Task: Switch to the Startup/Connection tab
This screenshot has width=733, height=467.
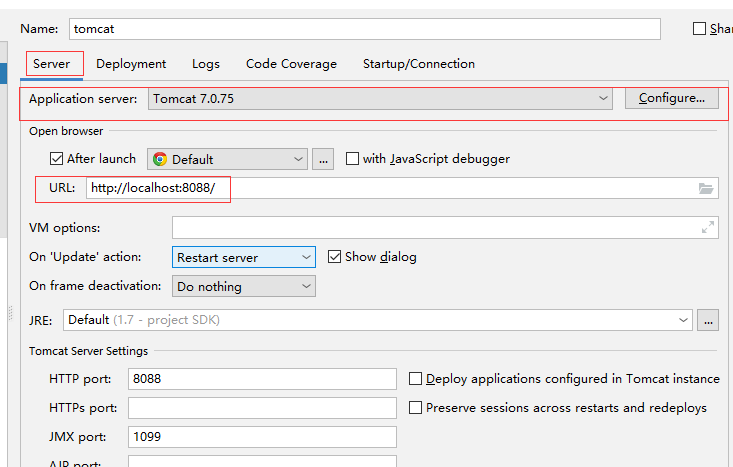Action: [419, 64]
